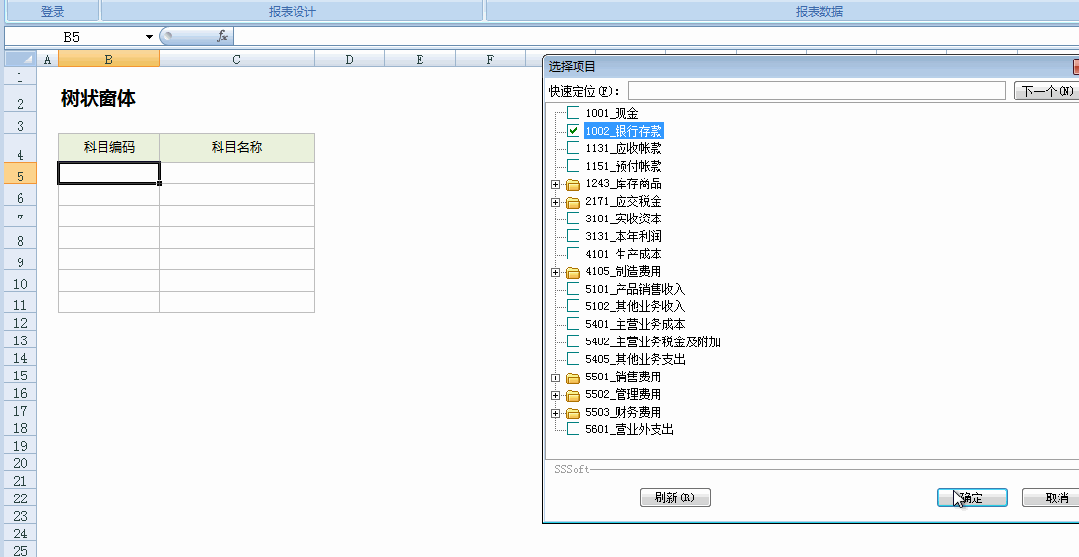1079x557 pixels.
Task: Click the 刷新(R) button
Action: tap(675, 498)
